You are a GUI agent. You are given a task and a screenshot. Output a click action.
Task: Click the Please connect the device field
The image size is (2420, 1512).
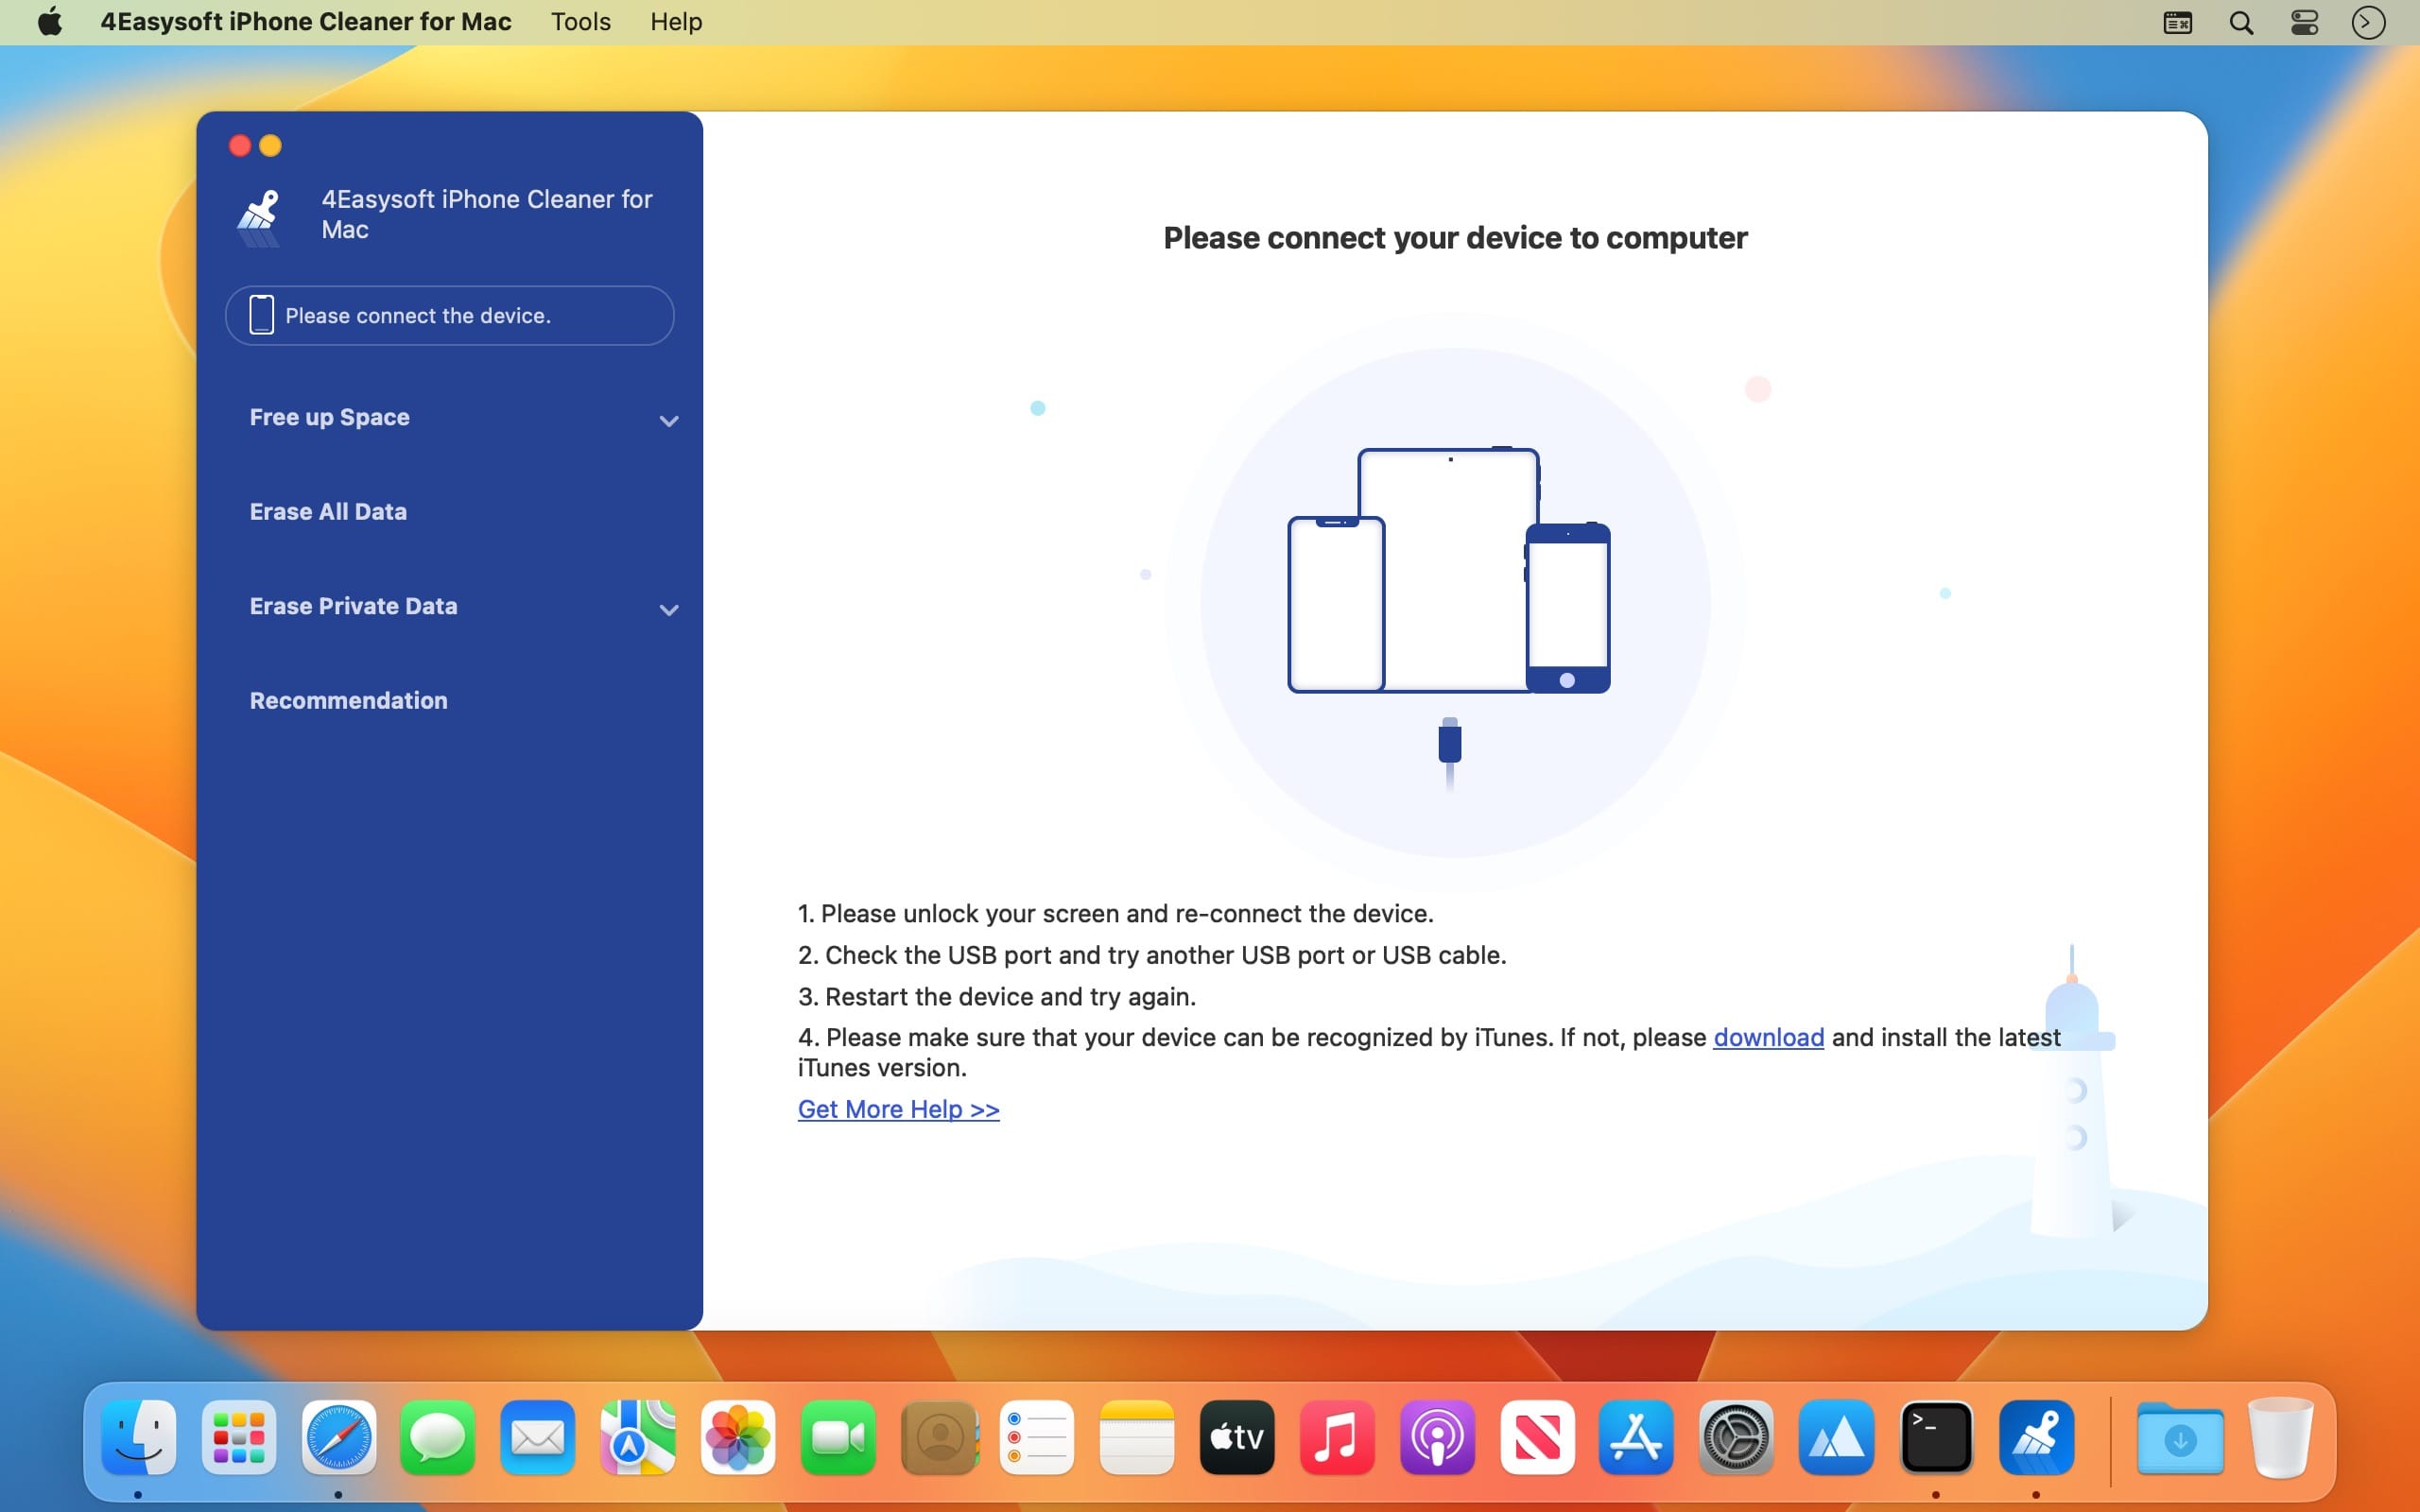point(450,315)
